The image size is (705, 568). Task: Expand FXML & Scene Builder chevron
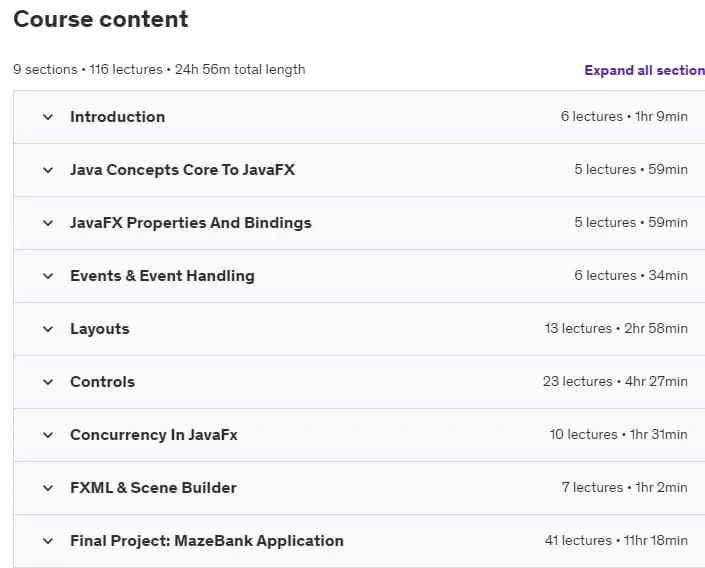pyautogui.click(x=48, y=488)
